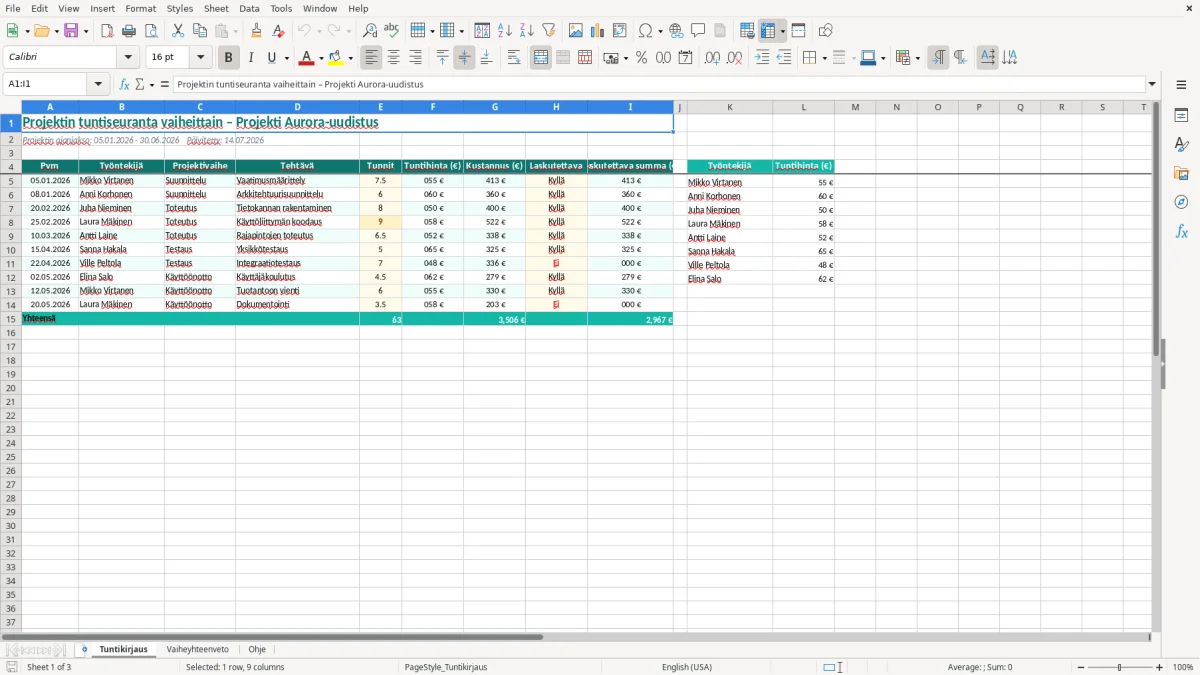Open the Format menu

tap(140, 8)
